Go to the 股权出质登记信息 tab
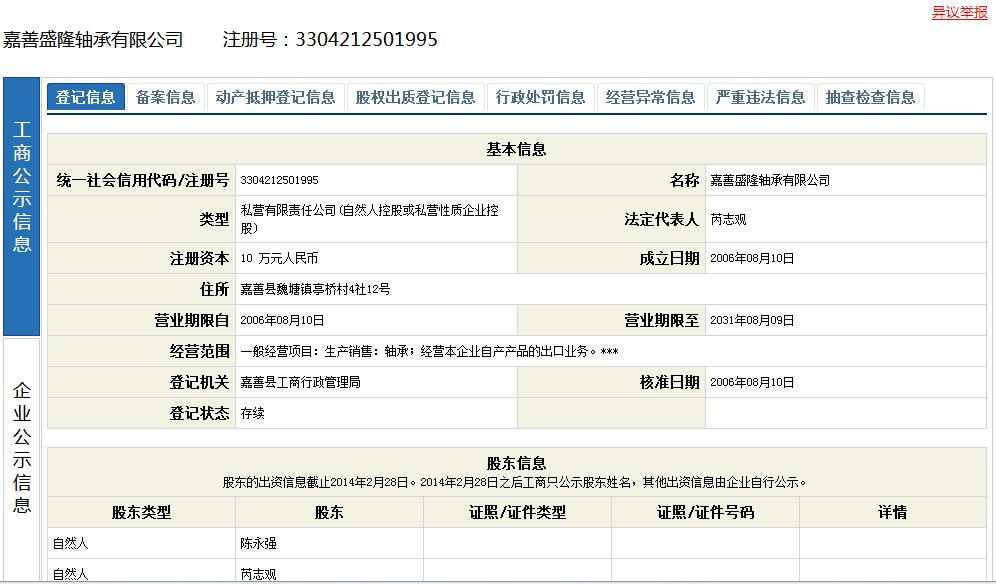The width and height of the screenshot is (996, 584). pos(415,97)
